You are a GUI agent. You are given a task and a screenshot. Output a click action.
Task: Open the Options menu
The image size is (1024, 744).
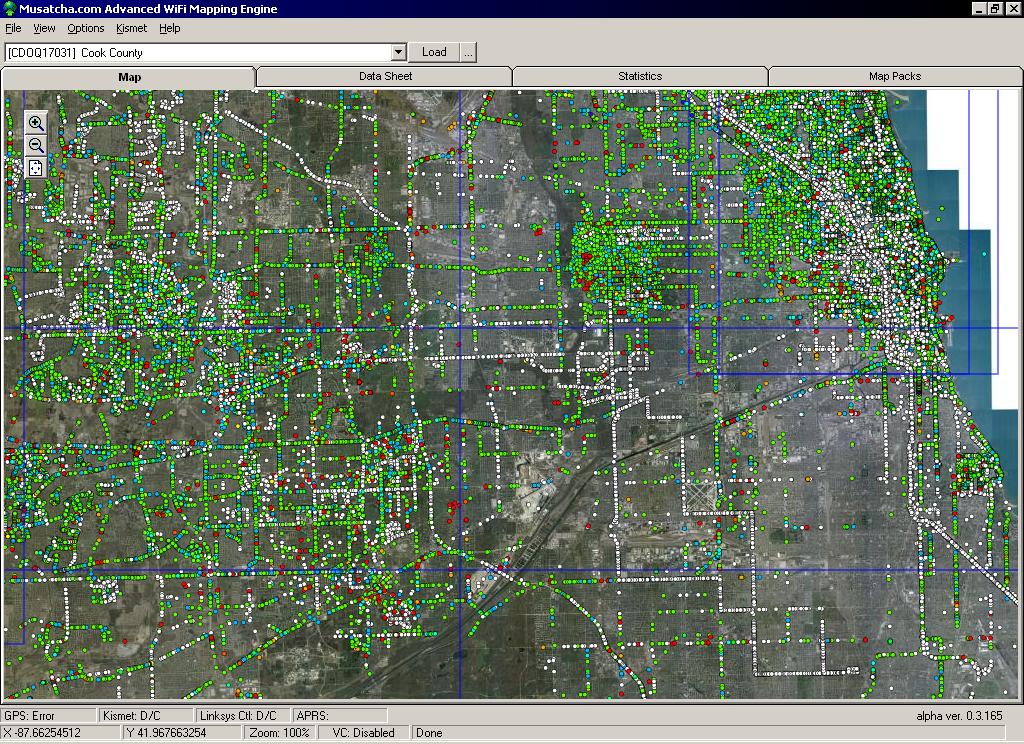86,28
